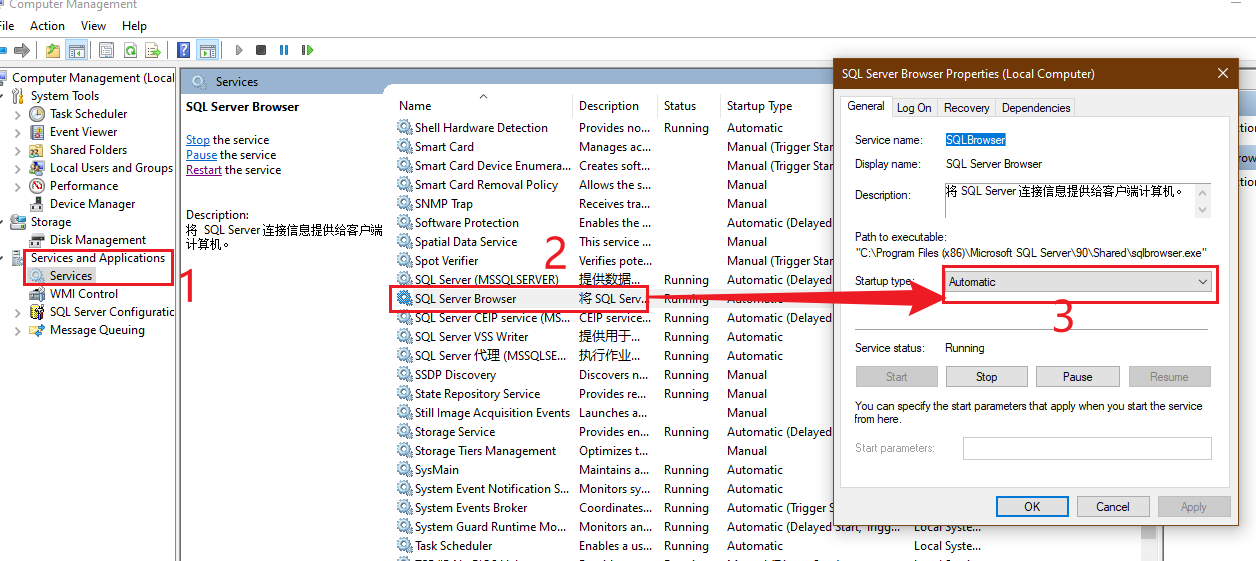Click the SQLBrowser service name field
Image resolution: width=1256 pixels, height=561 pixels.
point(976,140)
